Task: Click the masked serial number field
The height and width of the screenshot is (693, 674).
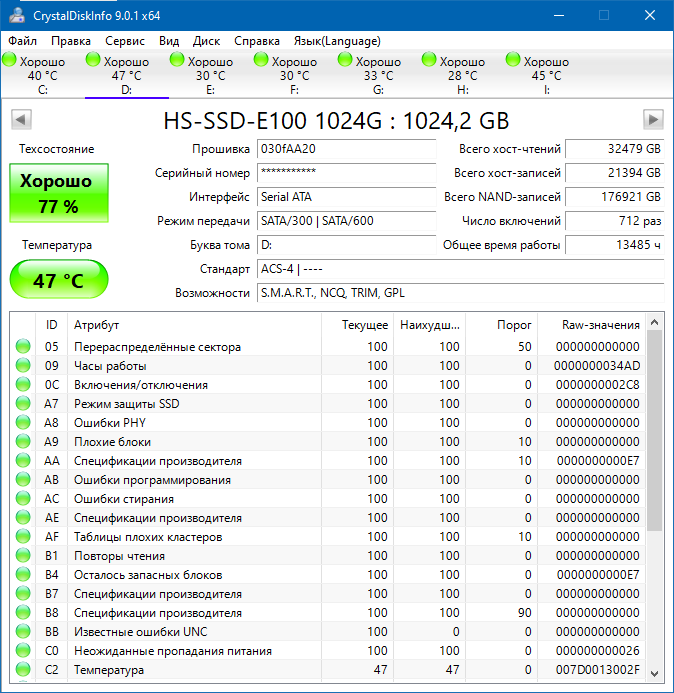Action: (x=347, y=173)
